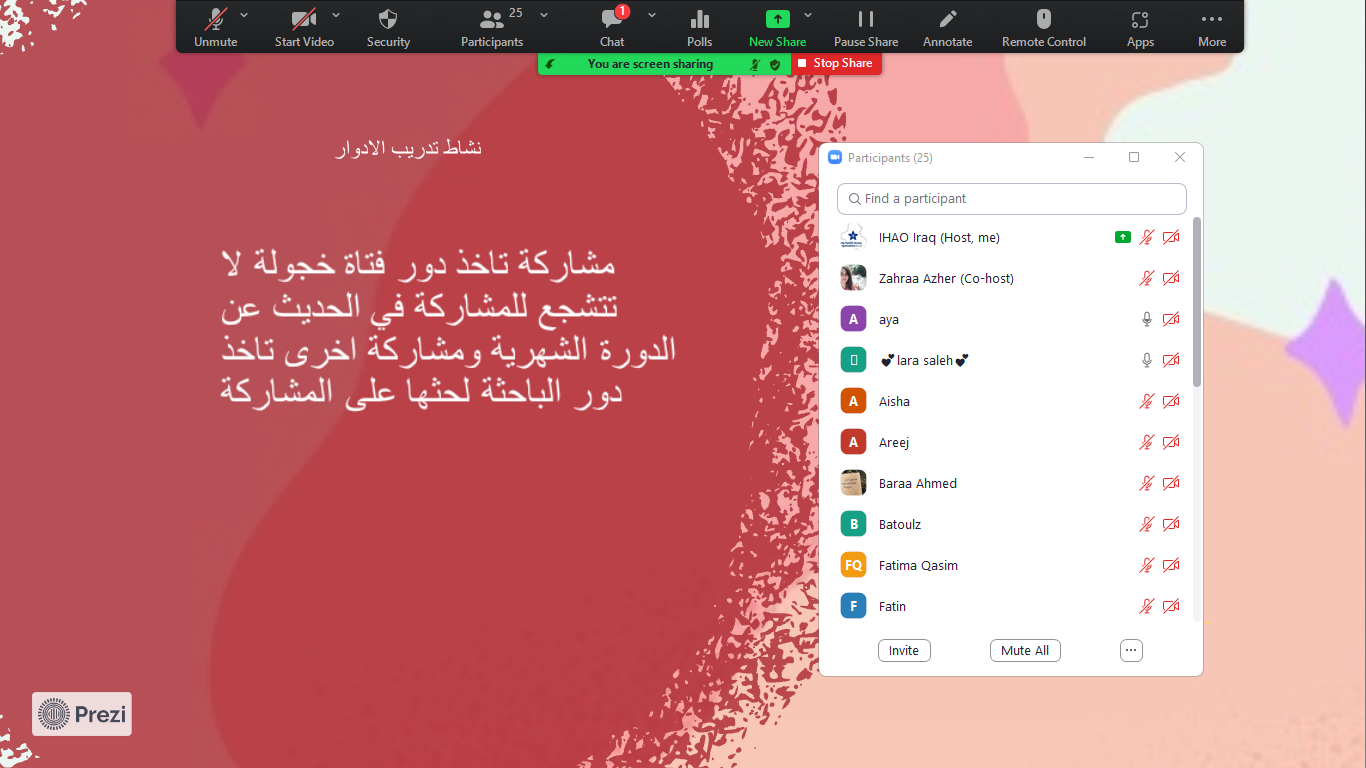Click Fatima Qasim's muted mic icon
This screenshot has width=1366, height=768.
1147,565
